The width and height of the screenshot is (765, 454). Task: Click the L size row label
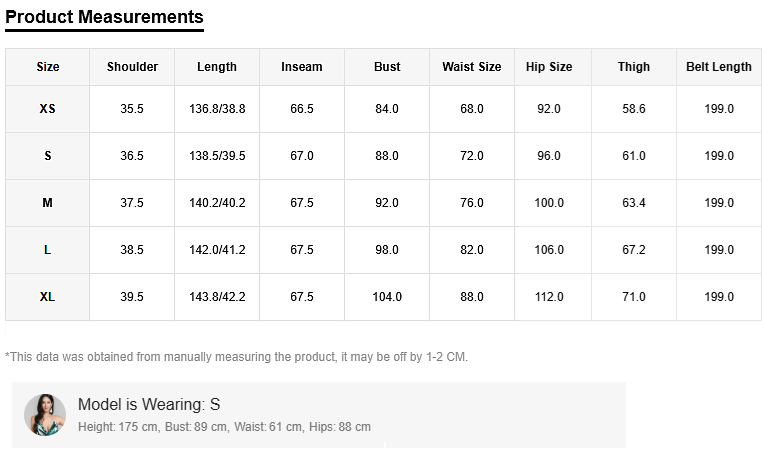click(47, 250)
